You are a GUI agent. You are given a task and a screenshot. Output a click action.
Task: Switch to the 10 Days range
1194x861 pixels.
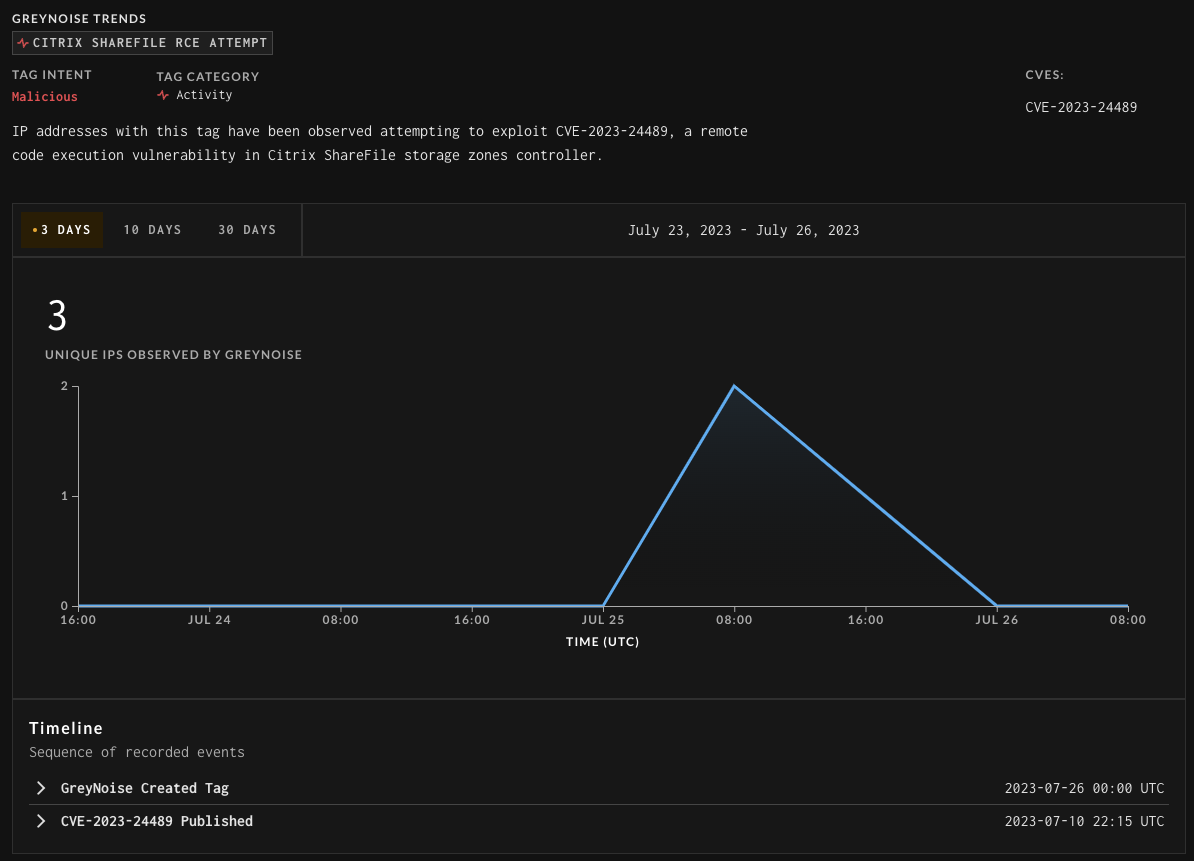152,230
